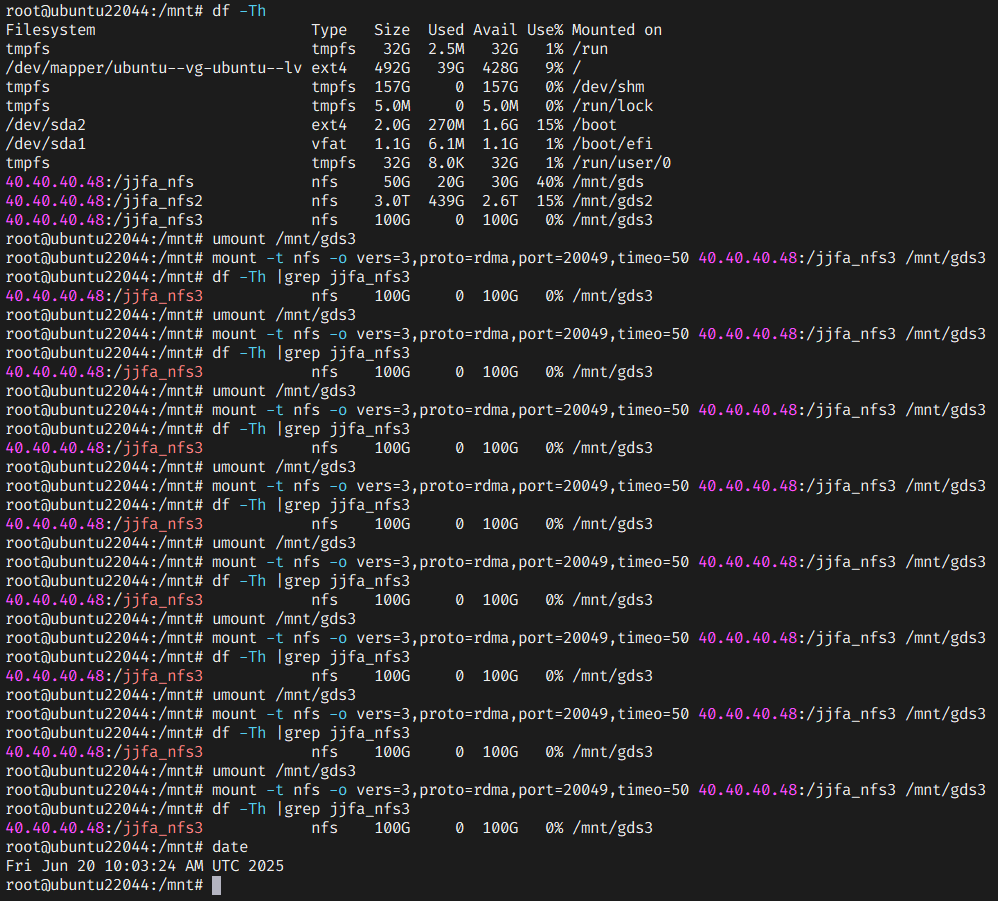Click the terminal cursor at last prompt

(x=216, y=885)
